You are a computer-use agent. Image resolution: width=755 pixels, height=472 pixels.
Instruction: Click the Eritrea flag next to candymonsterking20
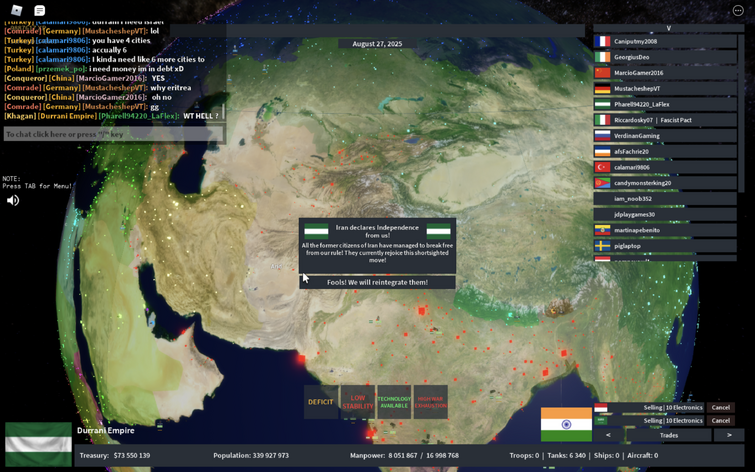click(x=602, y=183)
